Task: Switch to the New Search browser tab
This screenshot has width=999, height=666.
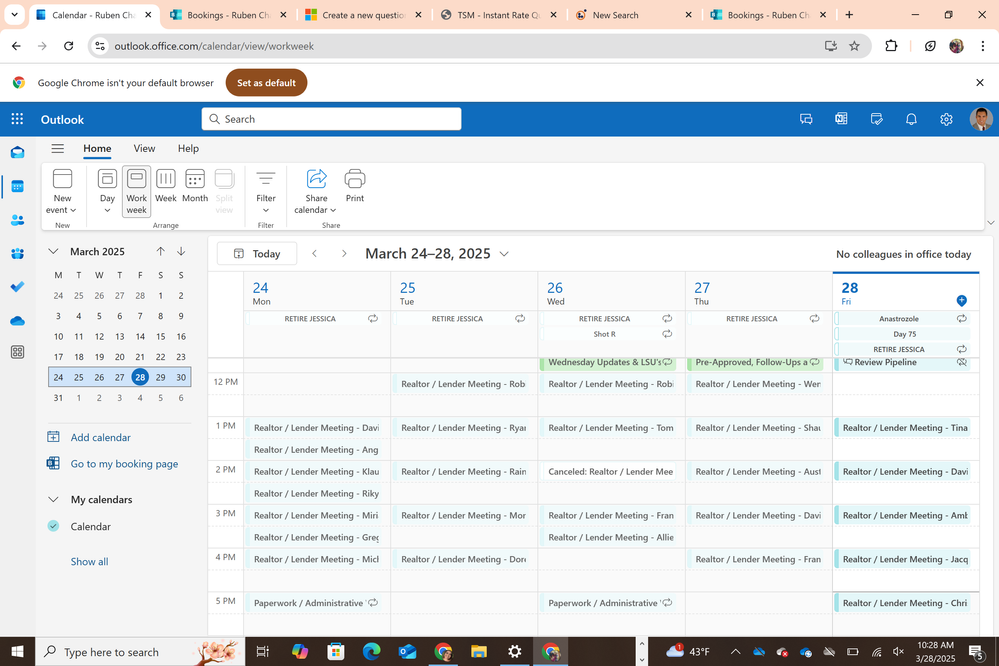Action: [x=633, y=15]
